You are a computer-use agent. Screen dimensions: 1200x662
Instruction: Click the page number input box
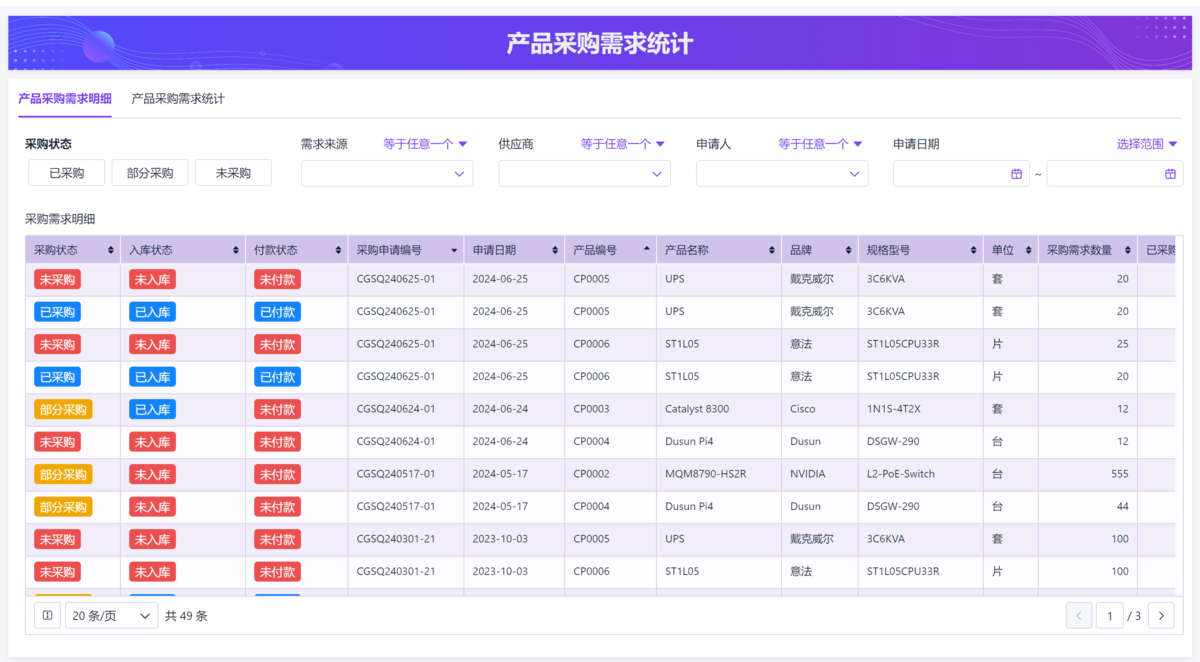(x=1109, y=616)
